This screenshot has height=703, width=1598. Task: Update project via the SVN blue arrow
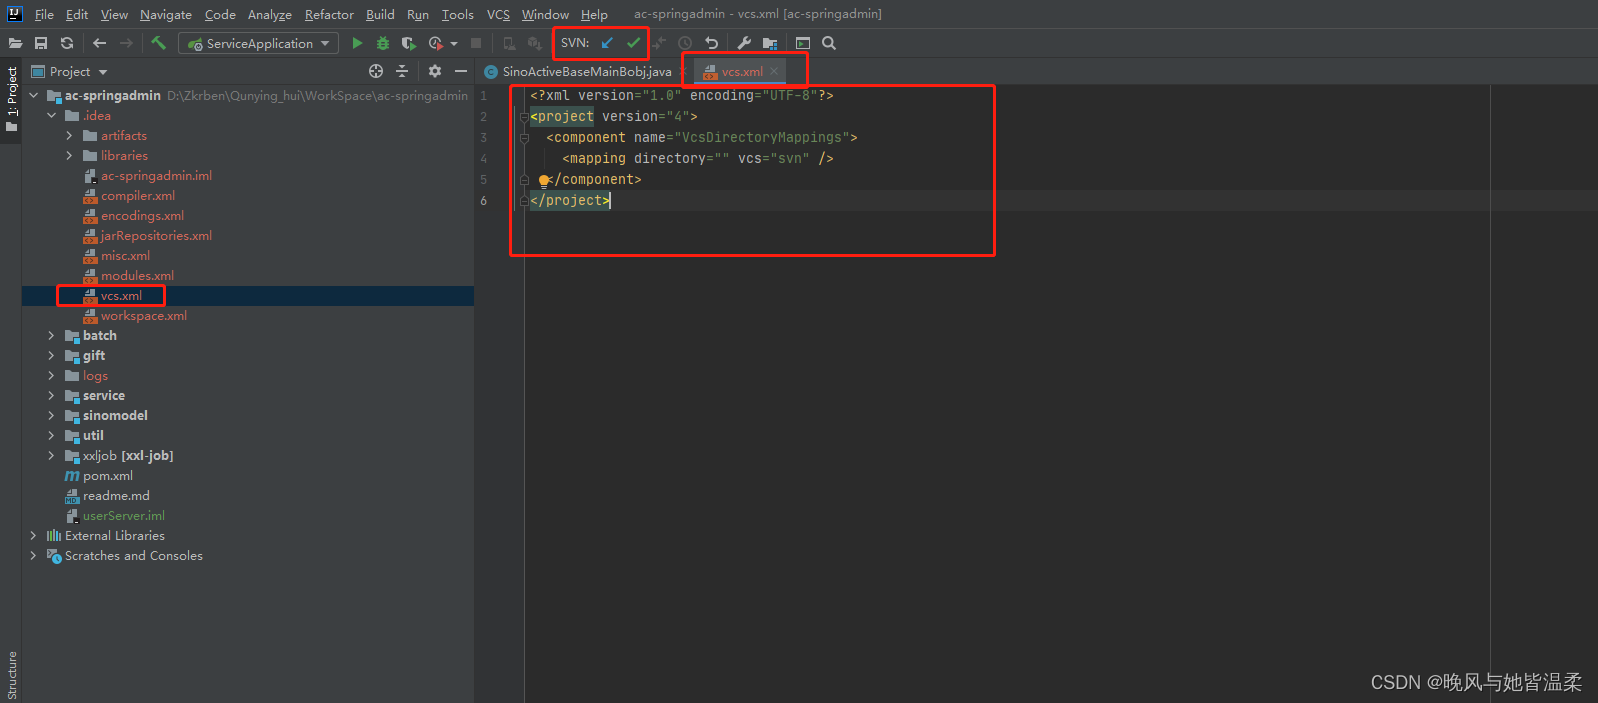pyautogui.click(x=607, y=43)
